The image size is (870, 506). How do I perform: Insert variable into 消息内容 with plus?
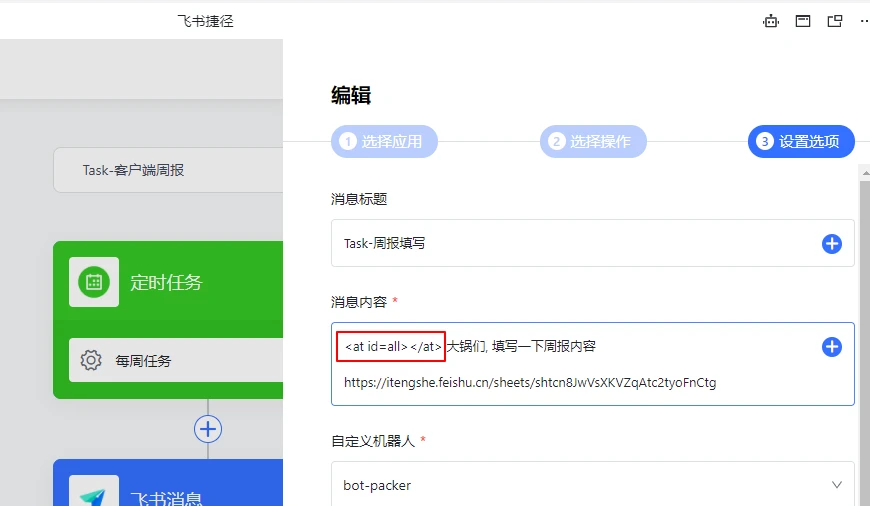click(831, 347)
